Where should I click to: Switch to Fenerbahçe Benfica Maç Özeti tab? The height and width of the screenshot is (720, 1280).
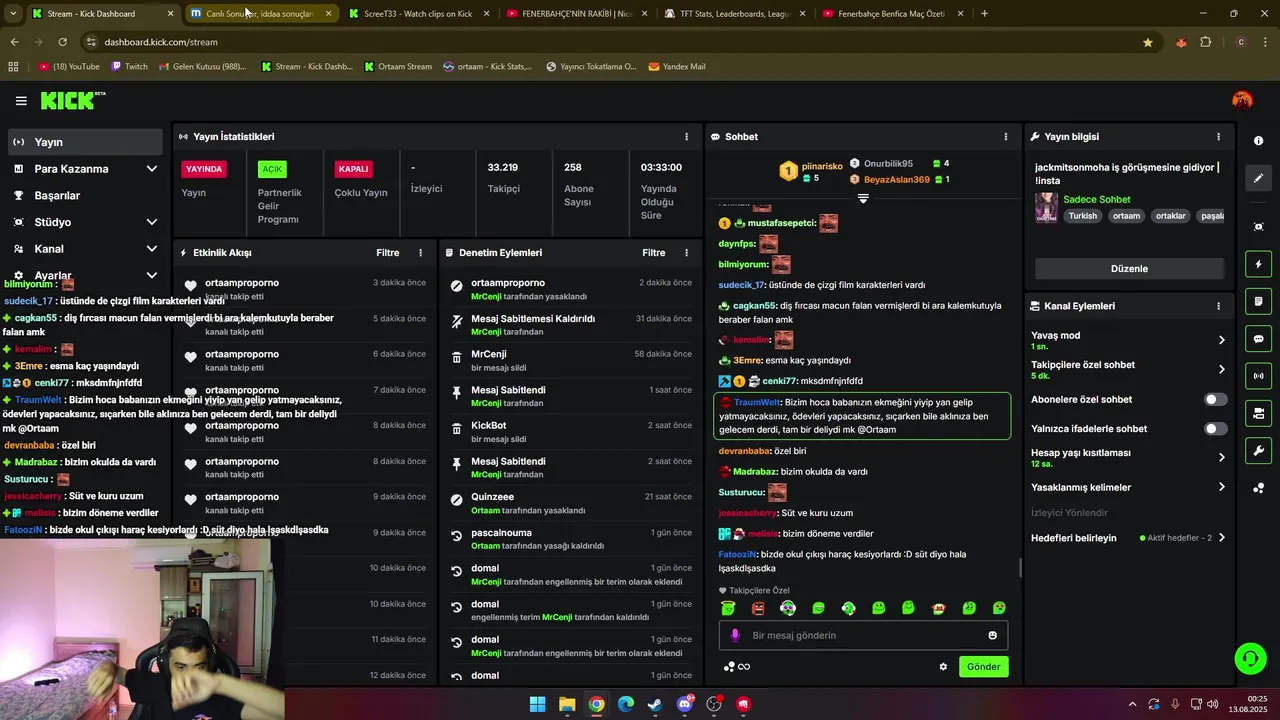click(x=892, y=14)
